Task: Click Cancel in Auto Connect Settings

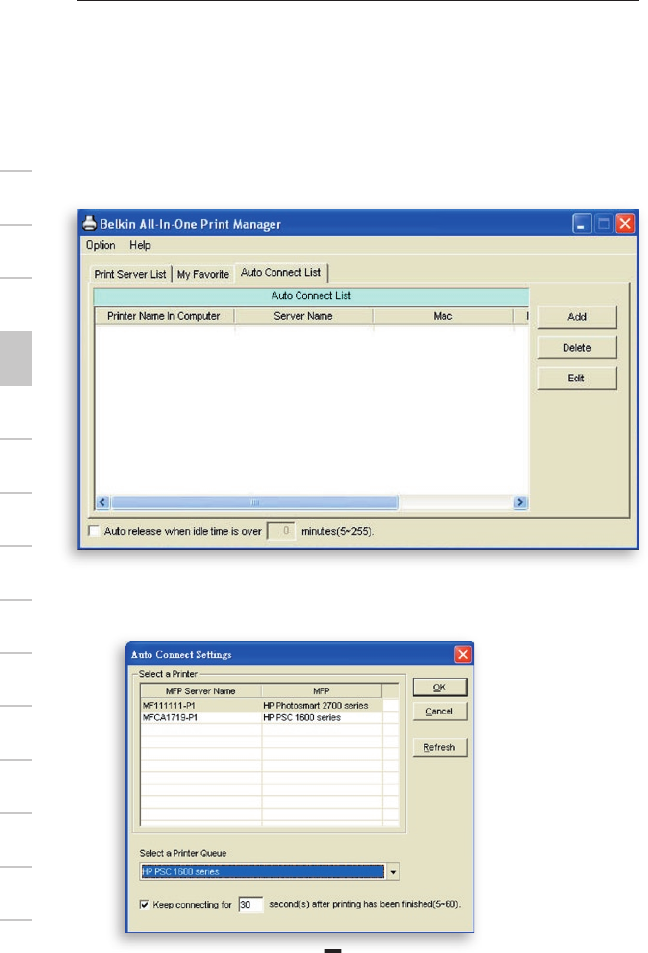Action: point(439,711)
